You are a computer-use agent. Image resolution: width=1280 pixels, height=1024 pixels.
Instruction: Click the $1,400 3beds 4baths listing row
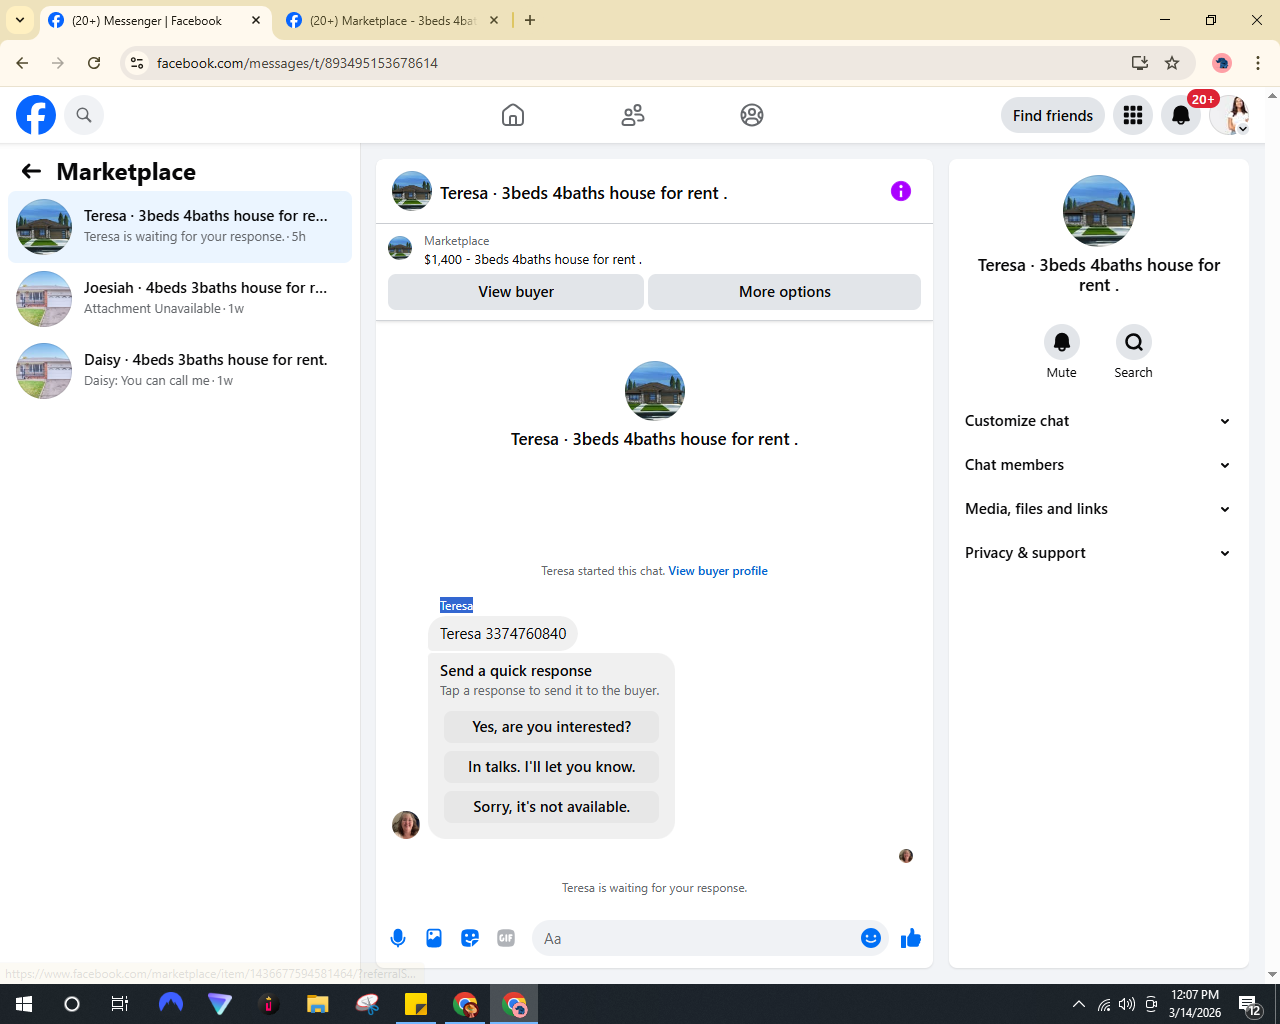tap(654, 249)
